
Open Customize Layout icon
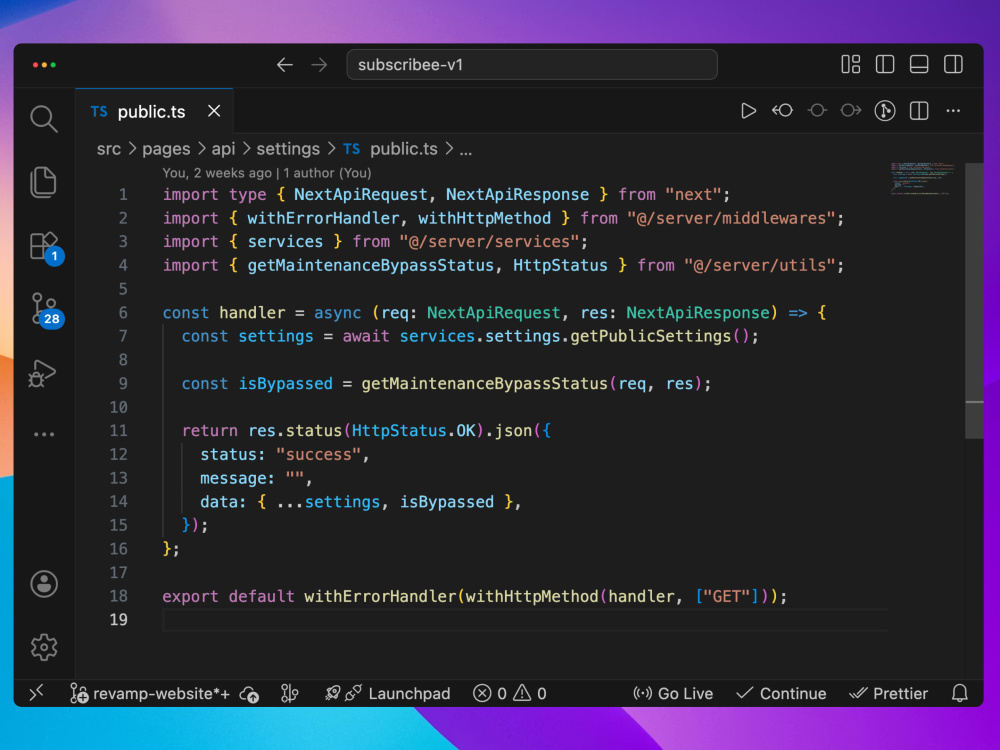[x=851, y=64]
